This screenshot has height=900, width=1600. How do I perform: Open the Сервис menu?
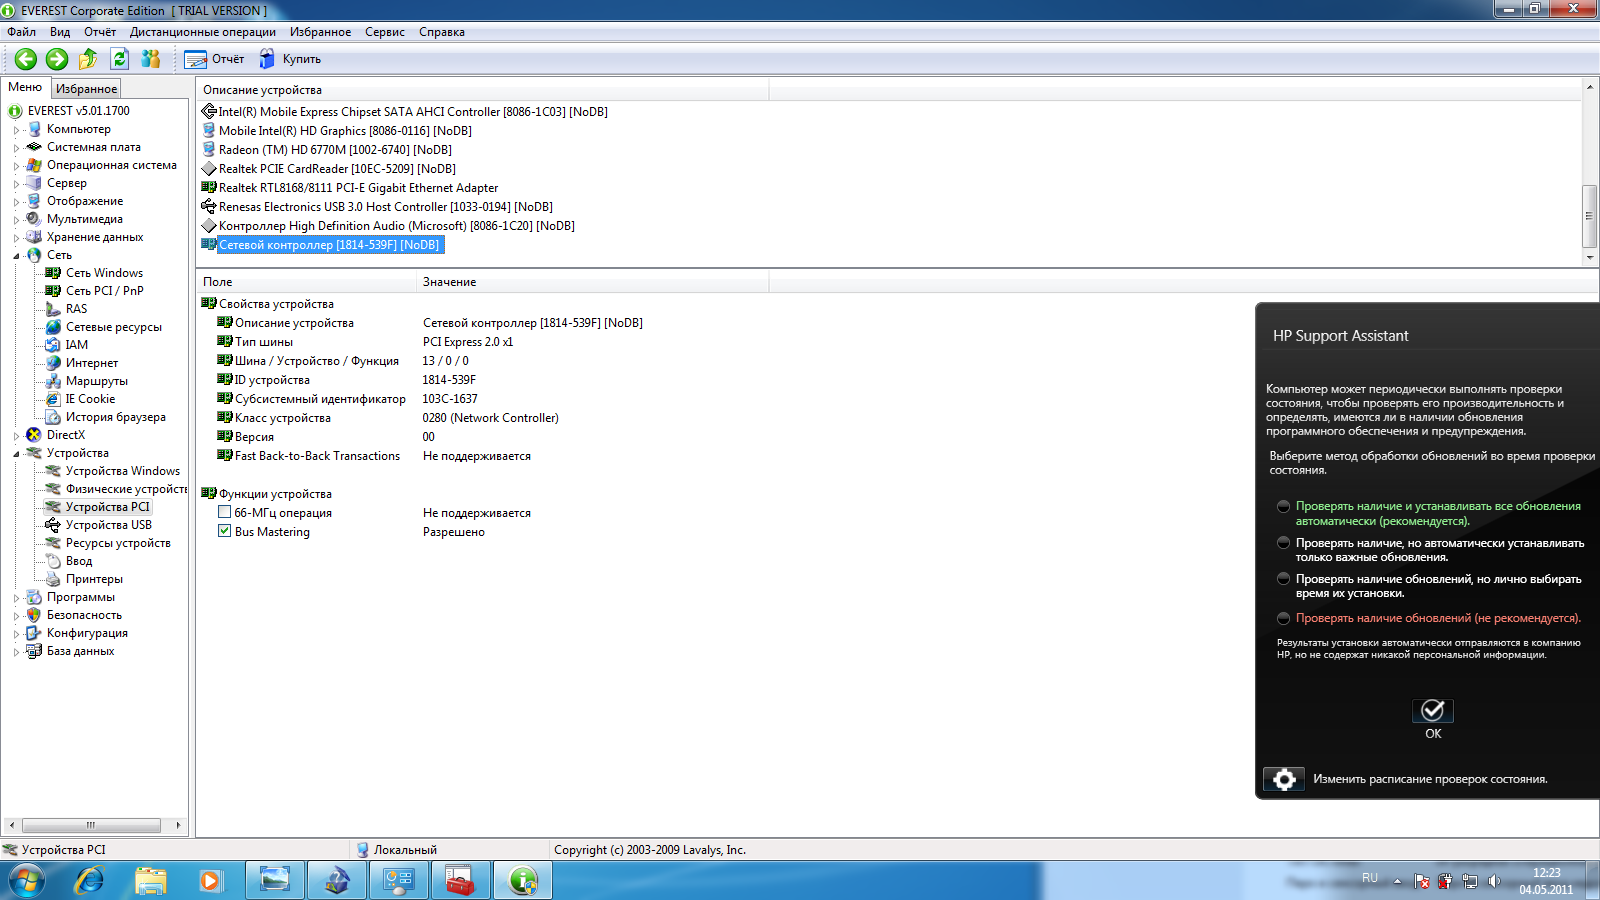pyautogui.click(x=385, y=32)
